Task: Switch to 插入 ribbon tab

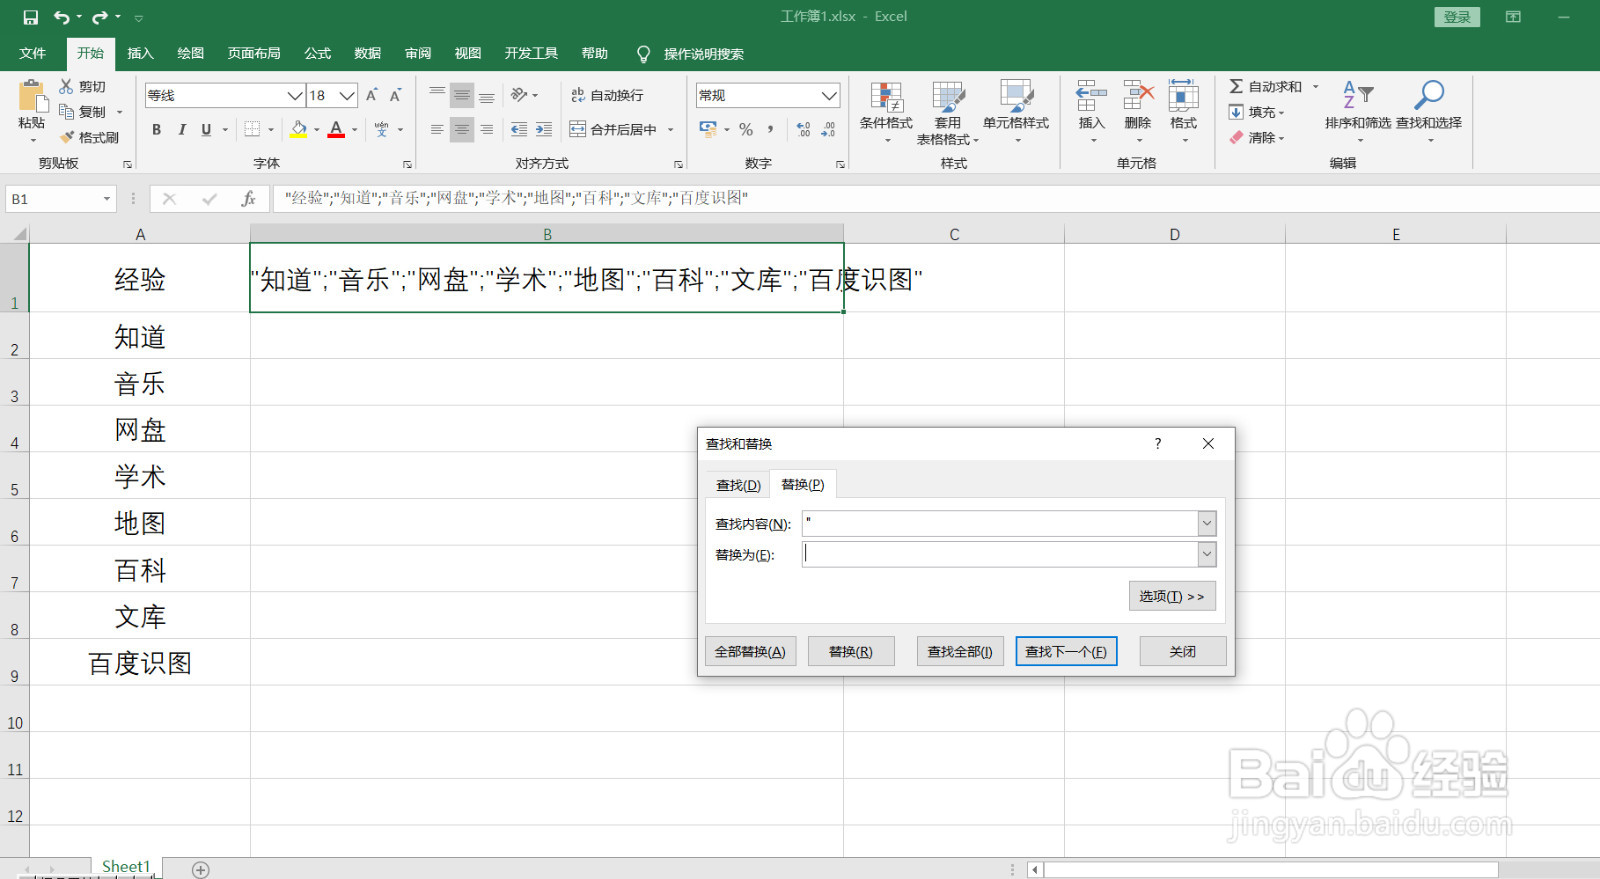Action: 141,53
